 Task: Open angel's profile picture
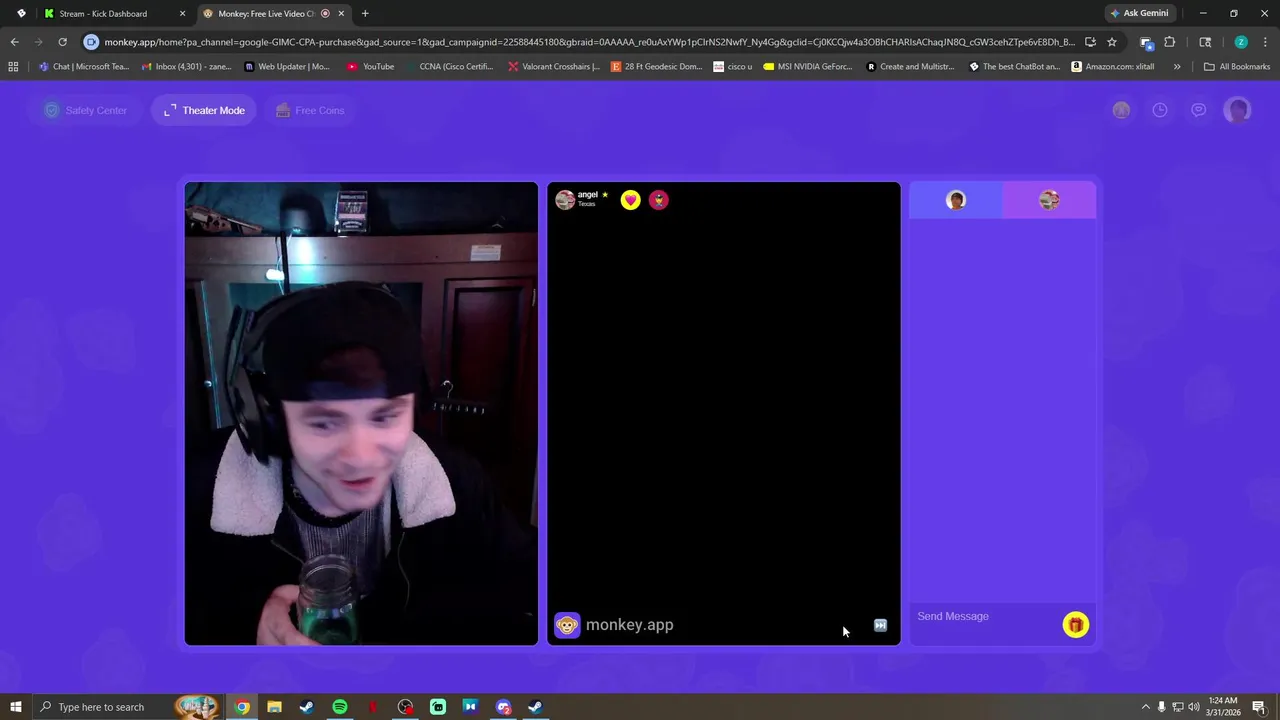(x=565, y=200)
